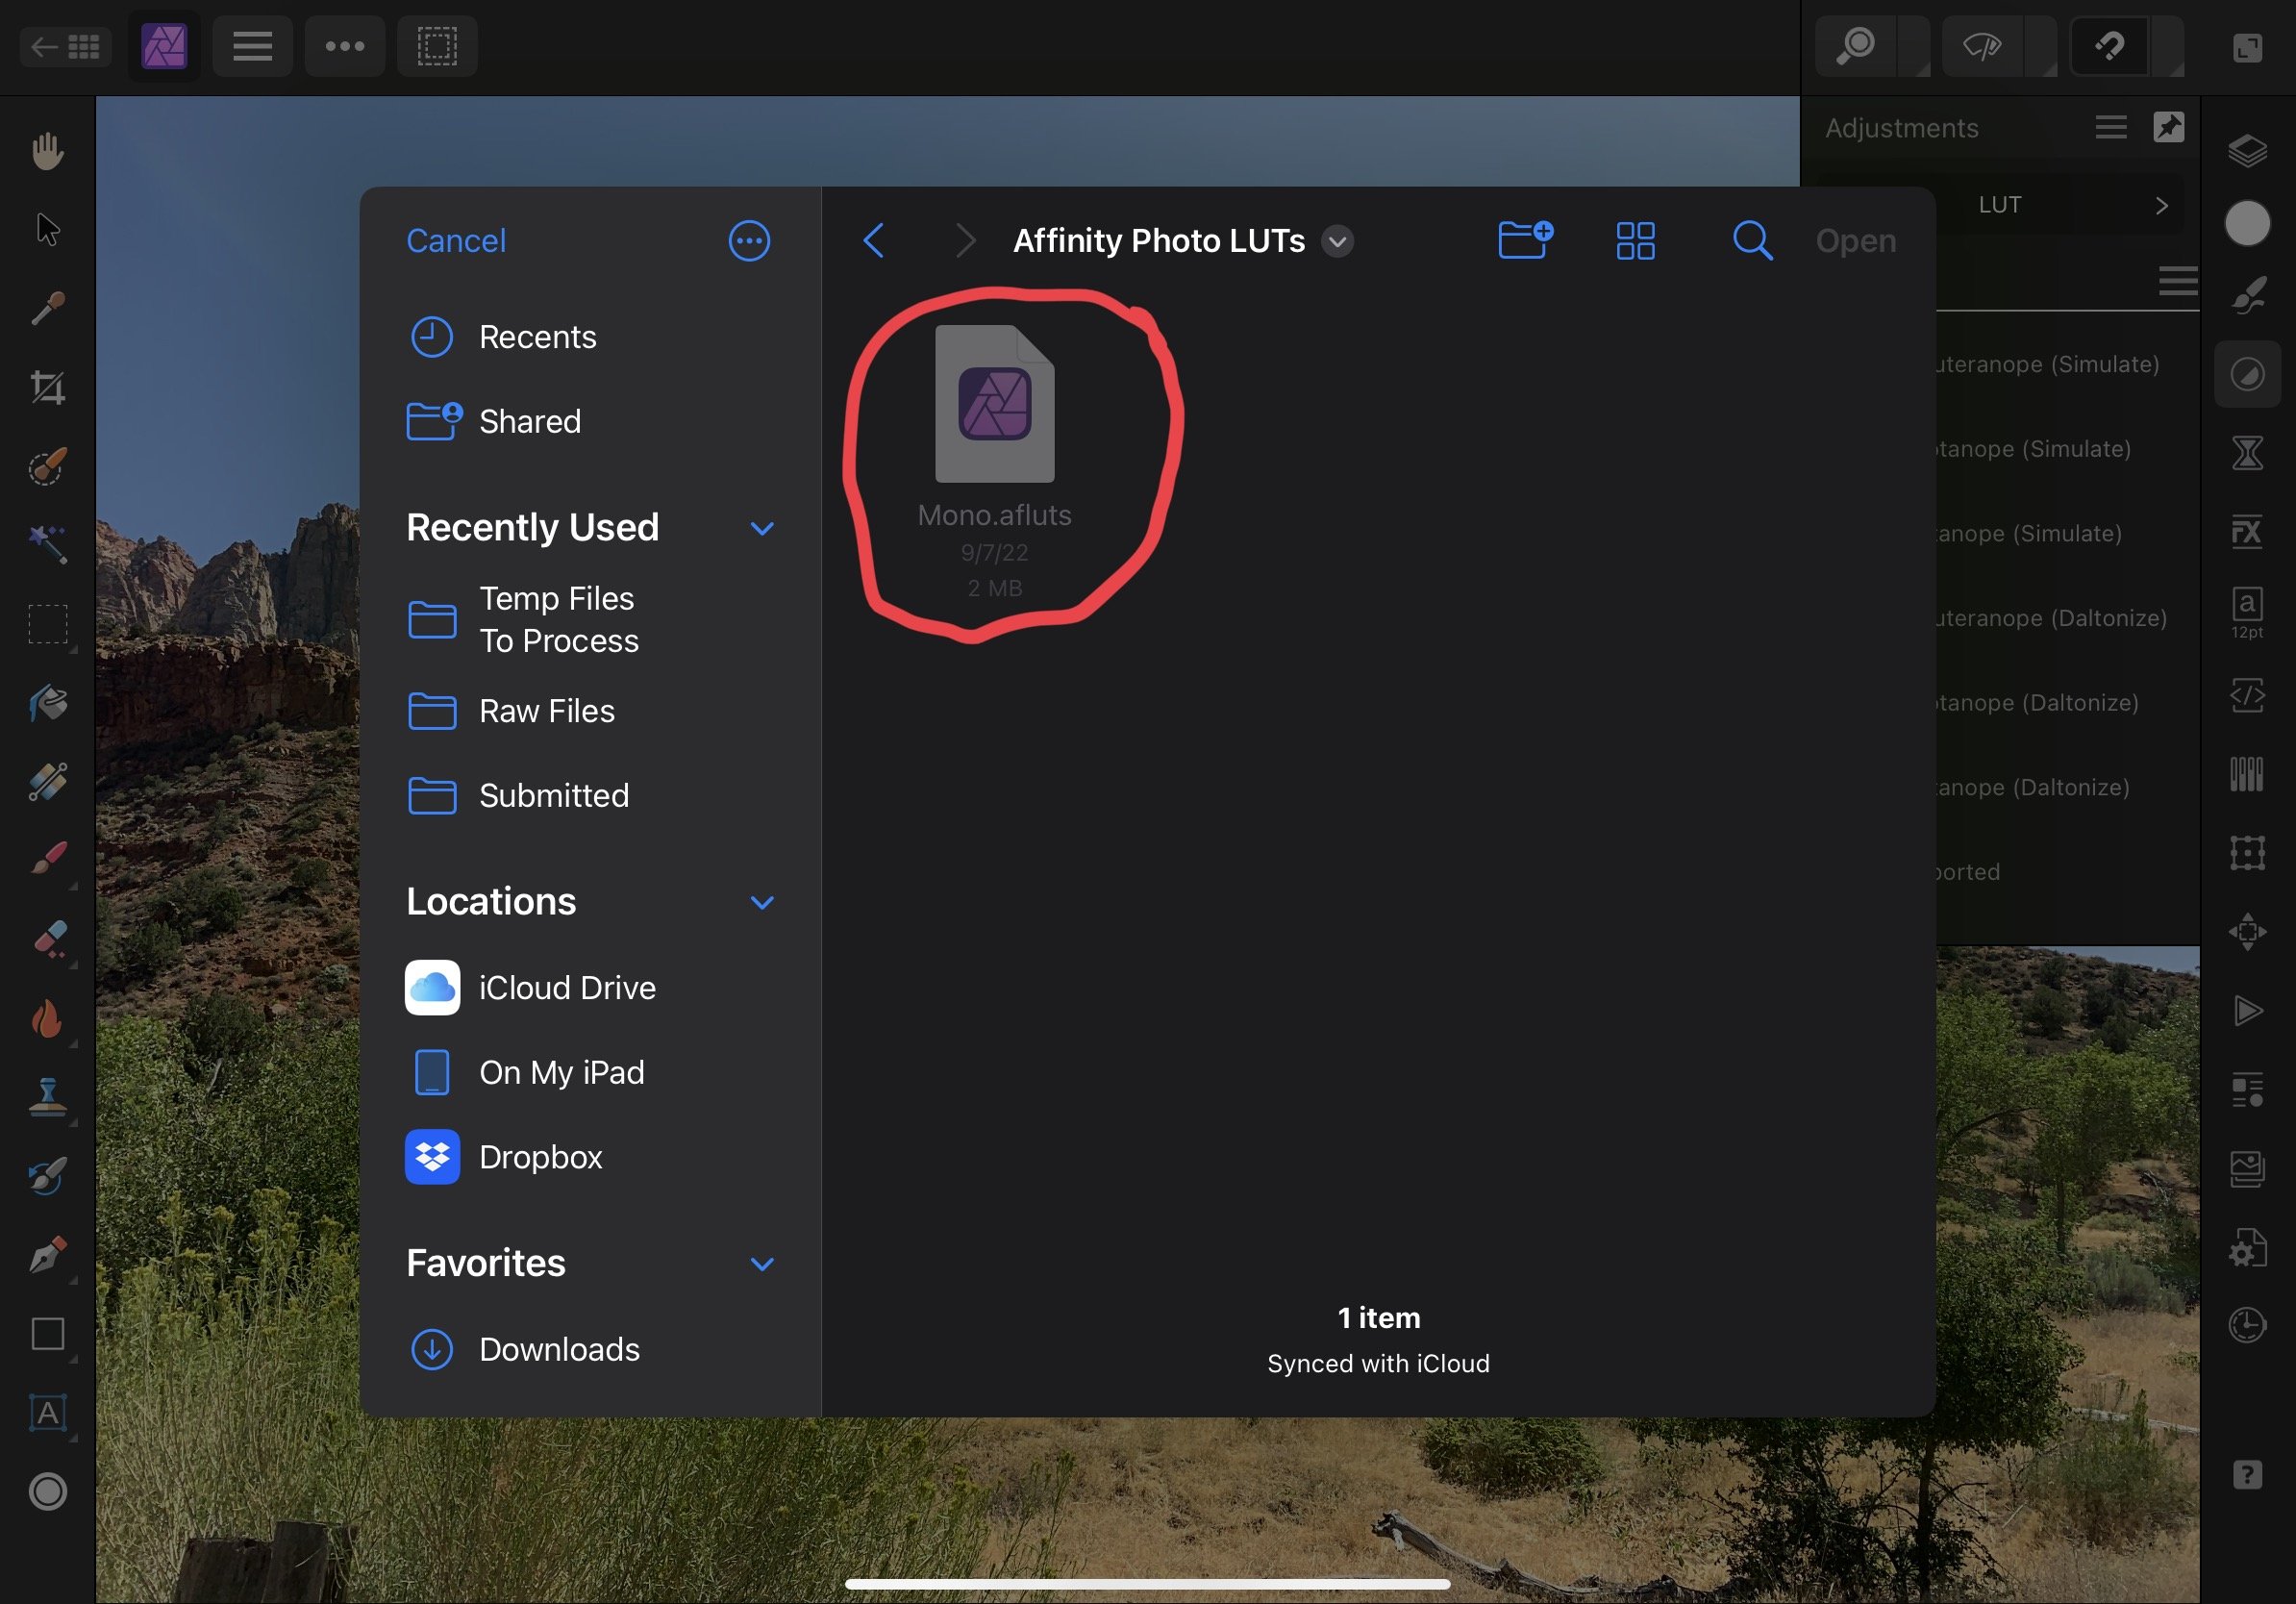Select the Paint Brush tool

click(47, 858)
